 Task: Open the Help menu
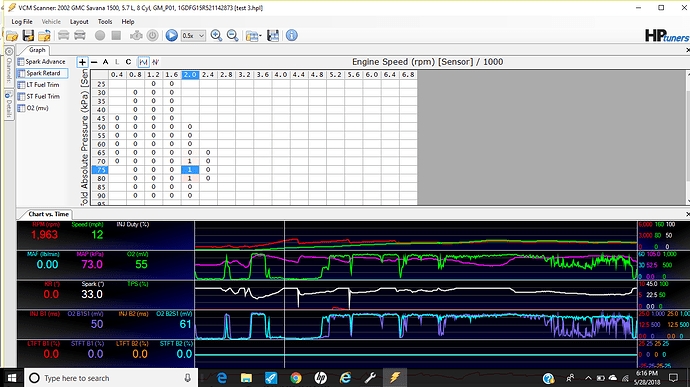(128, 22)
